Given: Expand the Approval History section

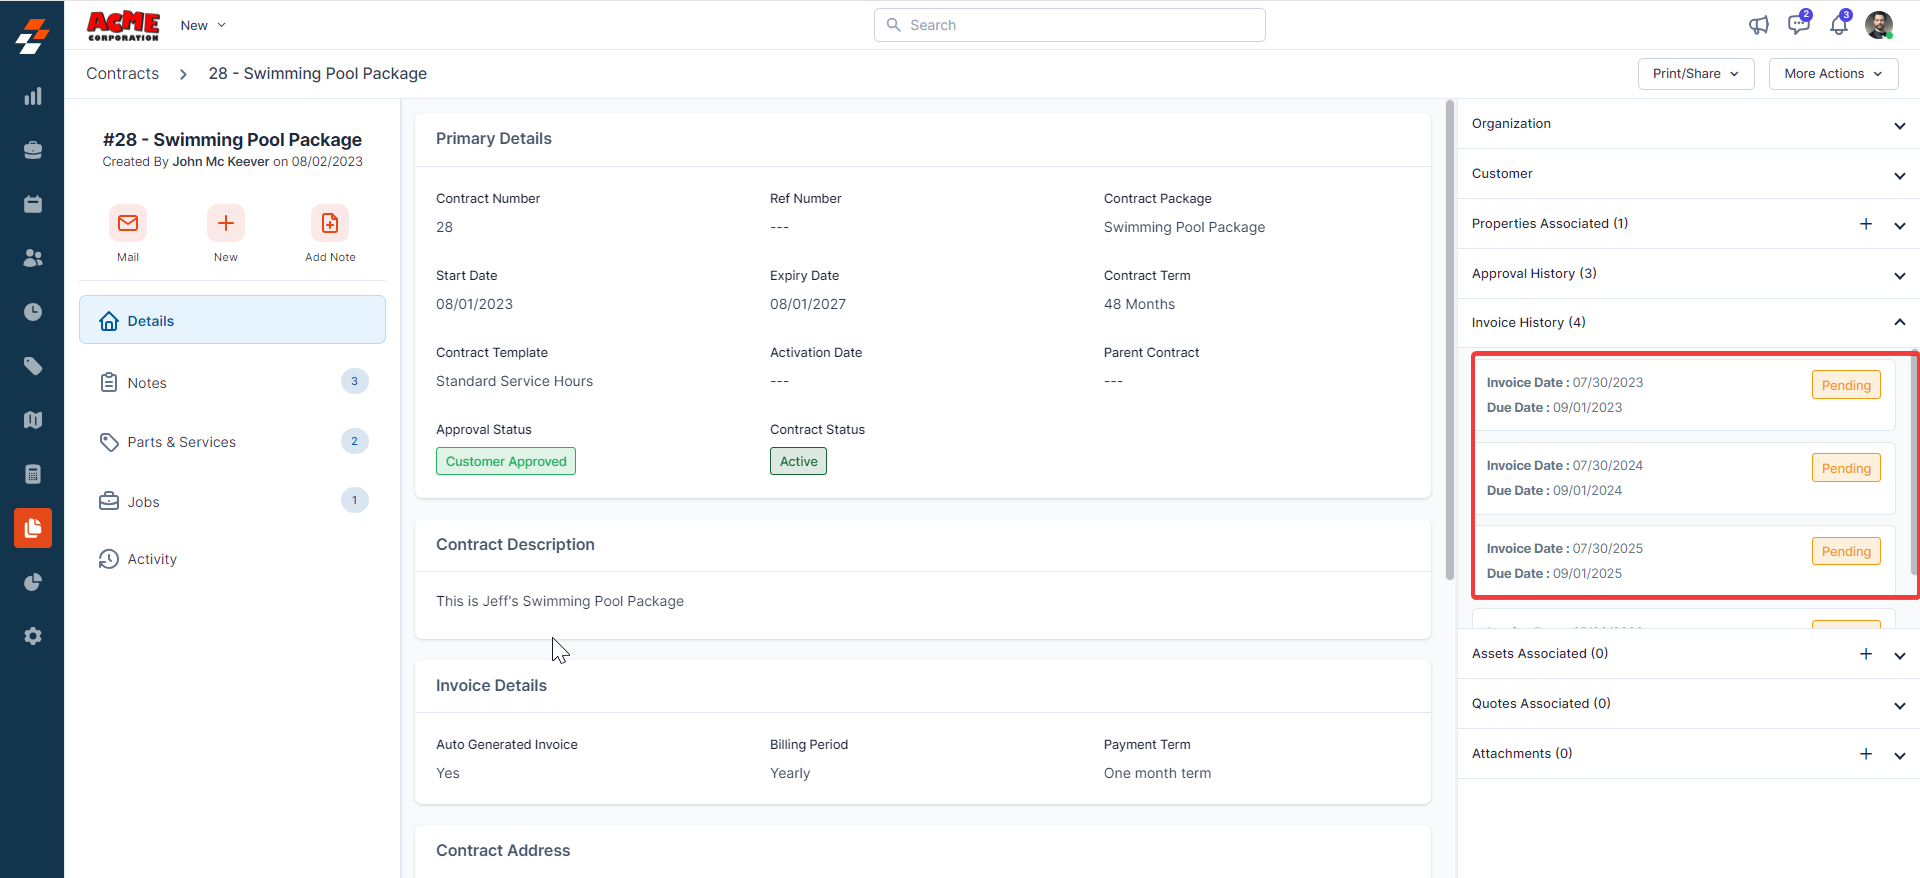Looking at the screenshot, I should 1899,275.
